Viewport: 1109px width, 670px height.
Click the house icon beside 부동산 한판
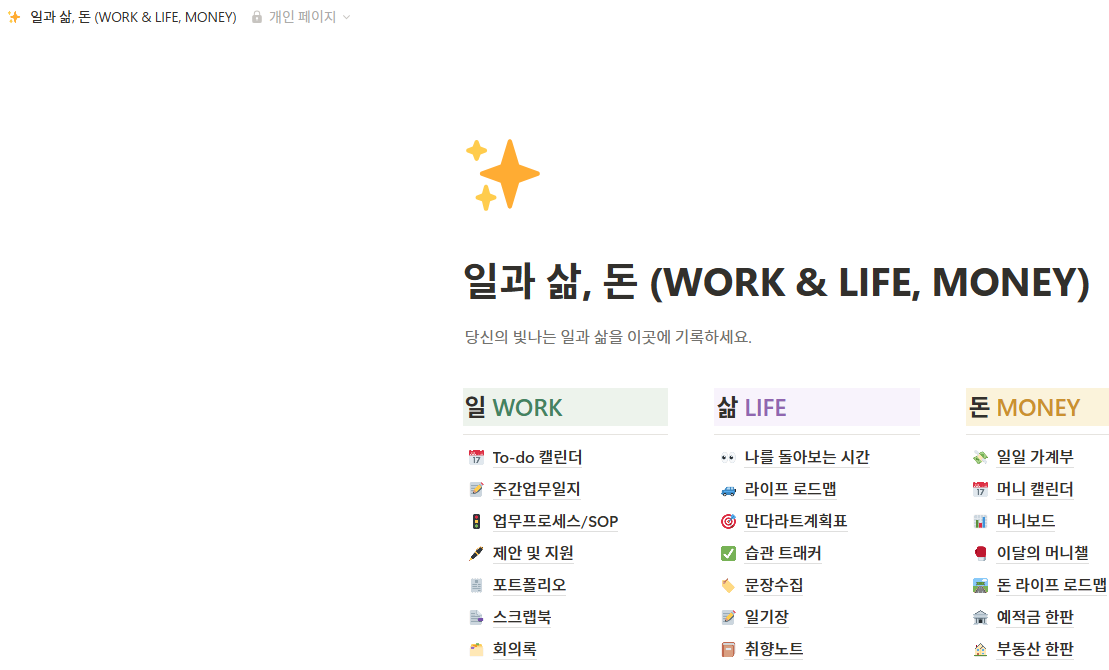pyautogui.click(x=980, y=649)
